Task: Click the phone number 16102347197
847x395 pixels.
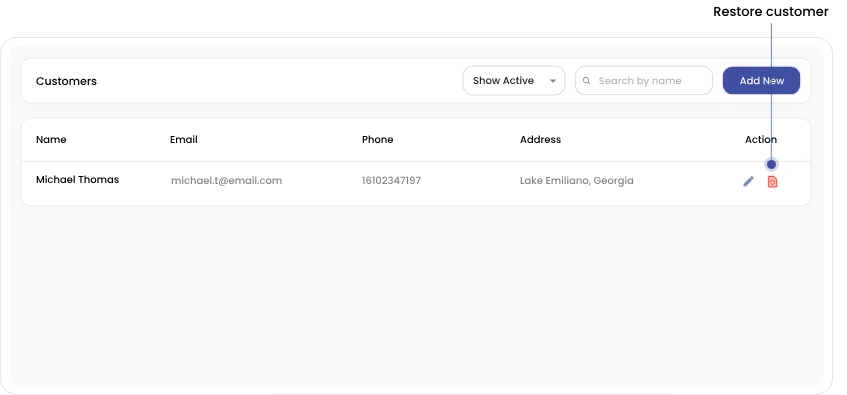Action: (x=391, y=180)
